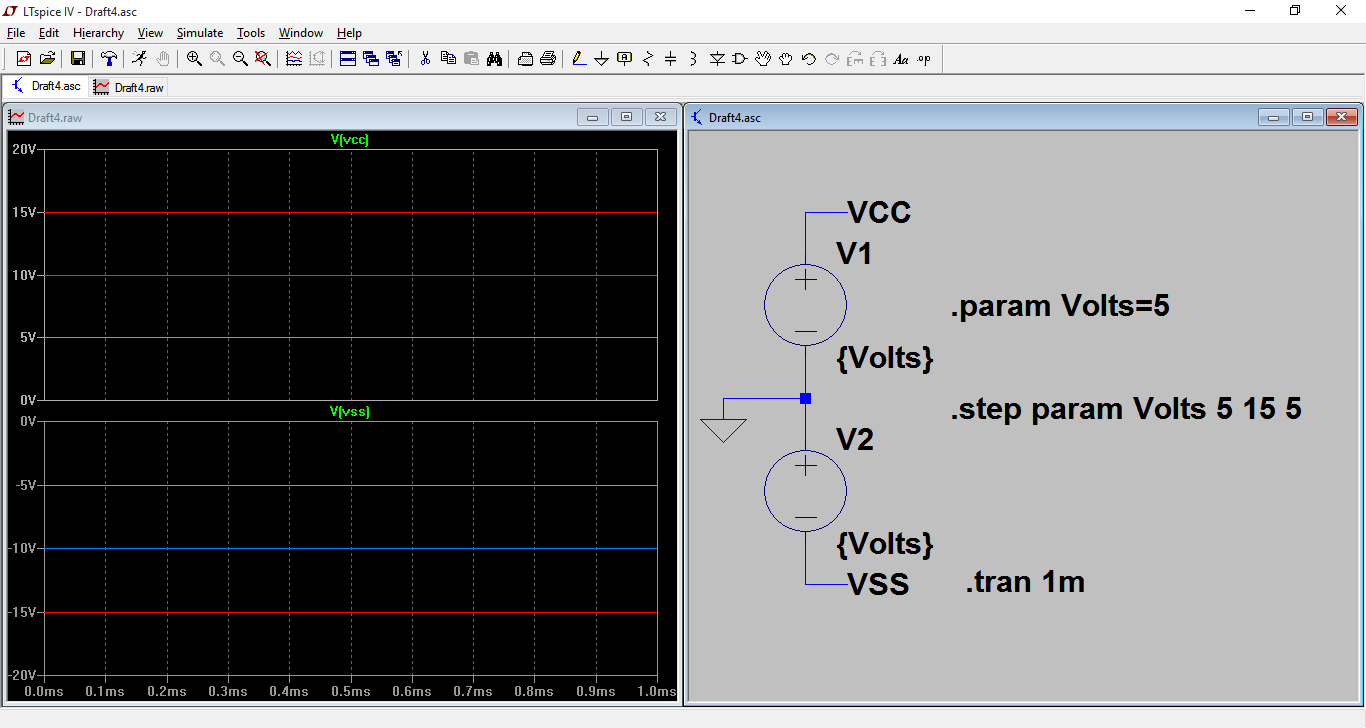Place a capacitor component
Screen dimensions: 1366x728
[x=671, y=59]
